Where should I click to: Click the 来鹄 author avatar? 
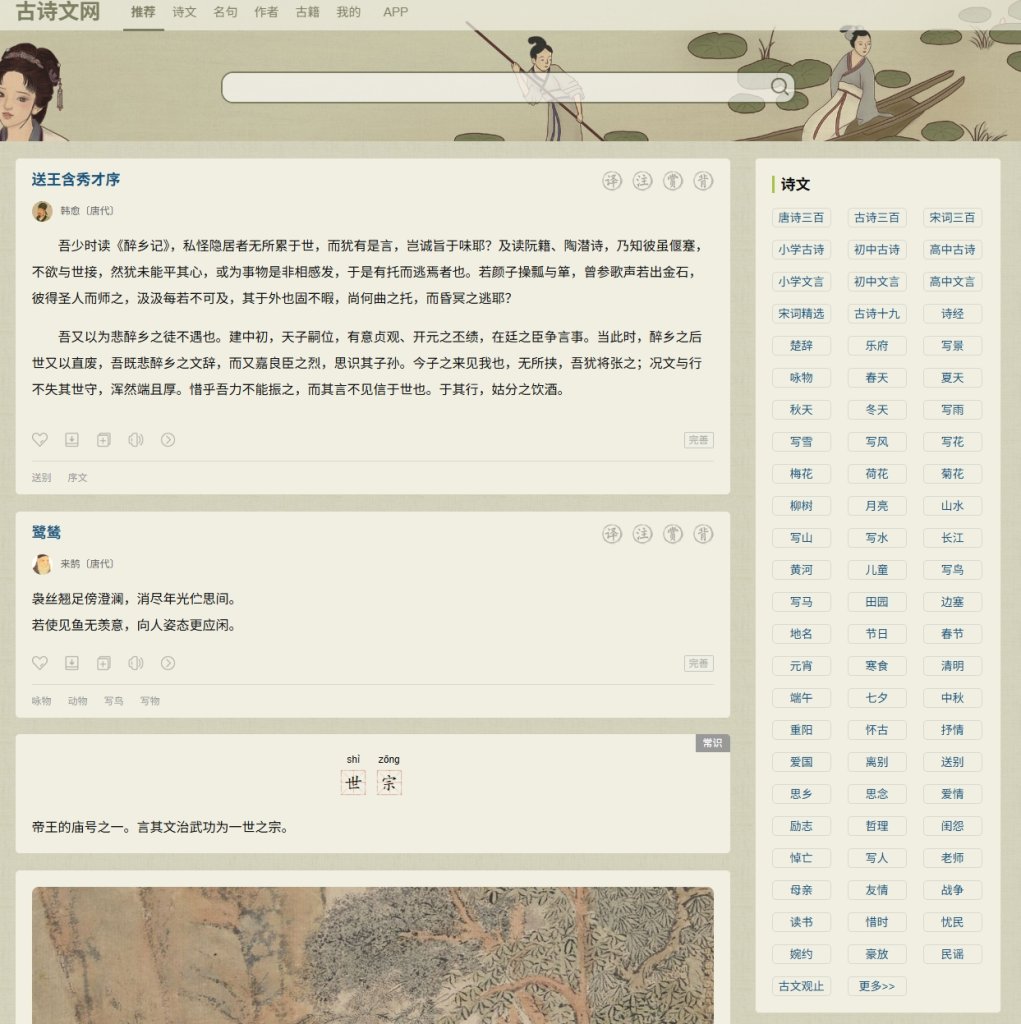[42, 564]
